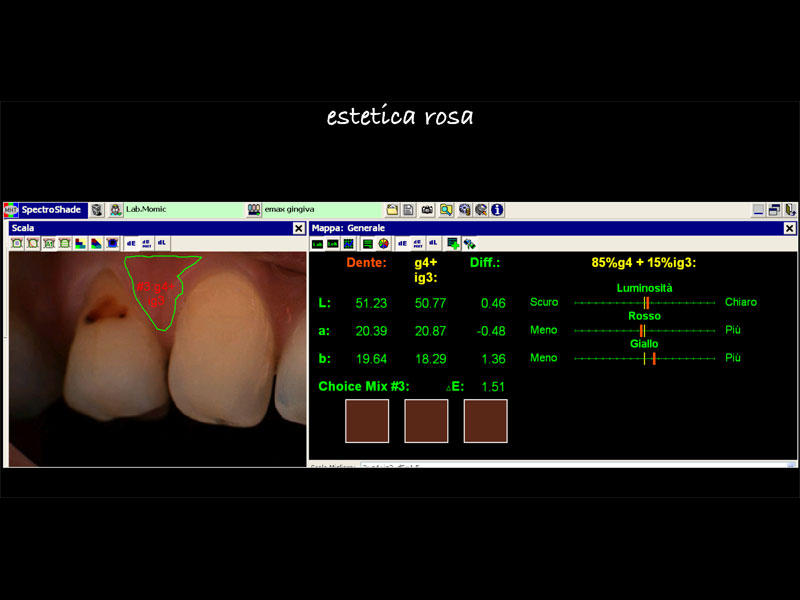Click the emax gingiva shade guide field
The image size is (800, 600).
coord(322,210)
